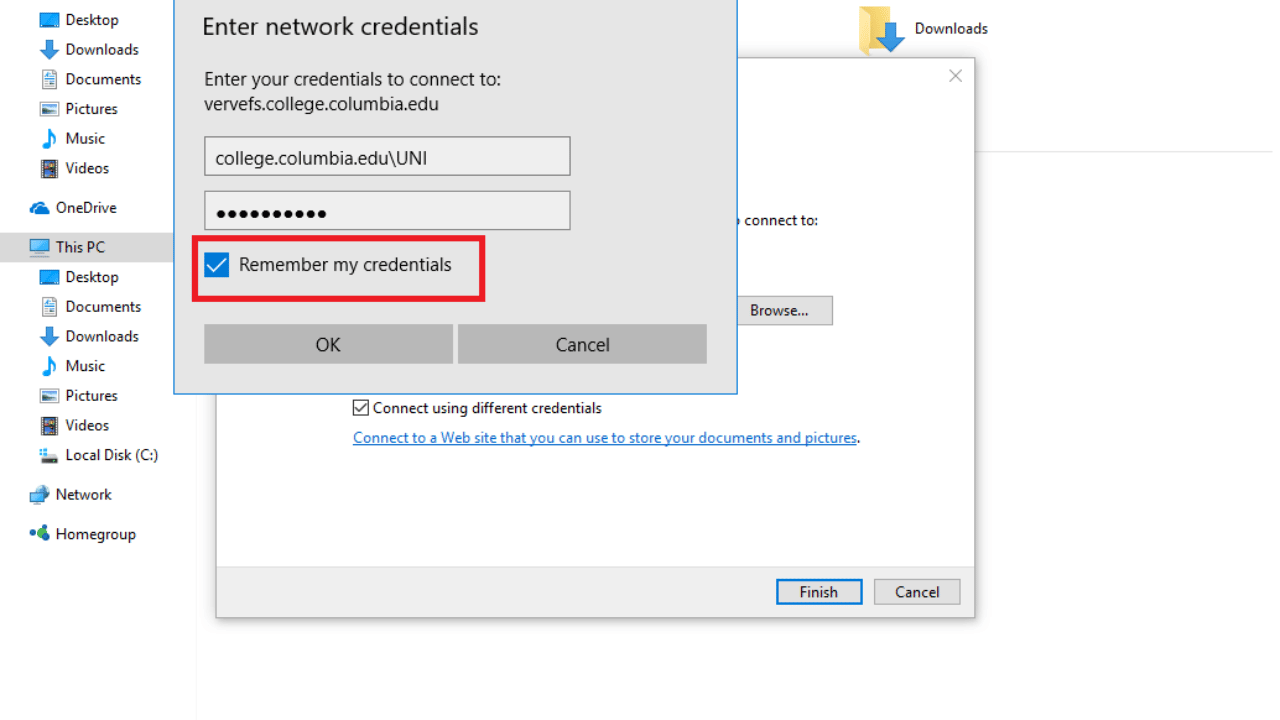The height and width of the screenshot is (720, 1280).
Task: Click the Videos film icon under This PC
Action: tap(49, 426)
